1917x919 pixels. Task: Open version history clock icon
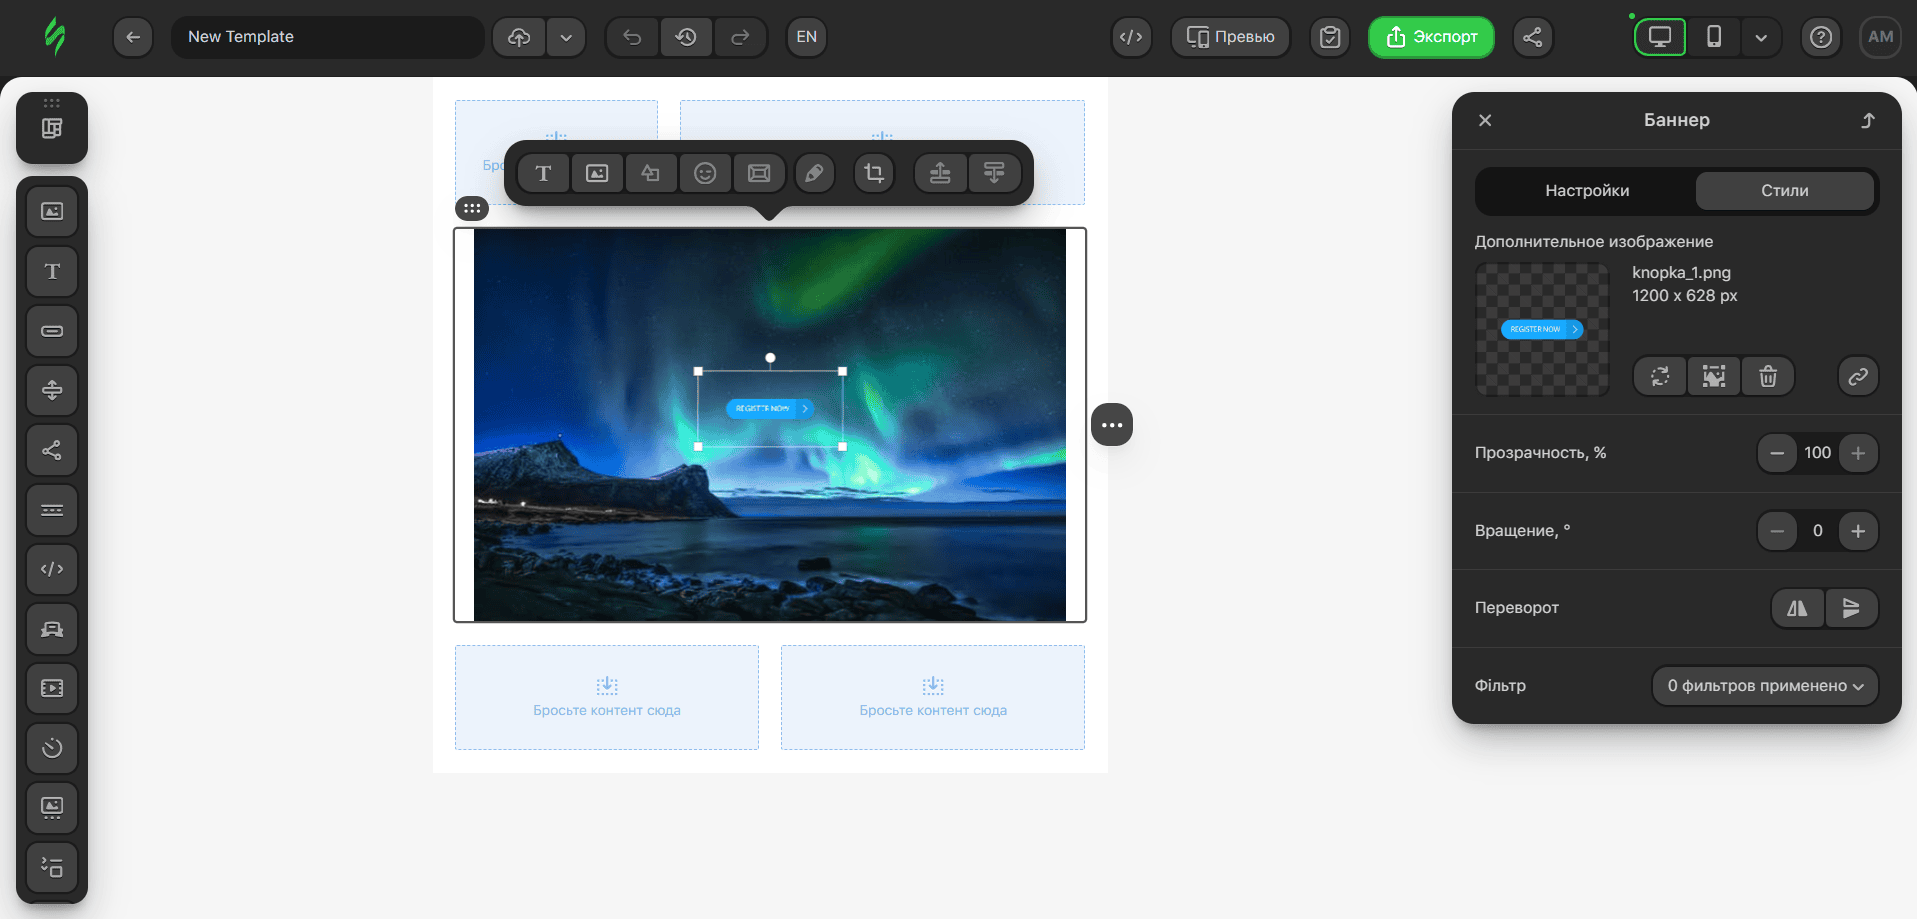(686, 37)
